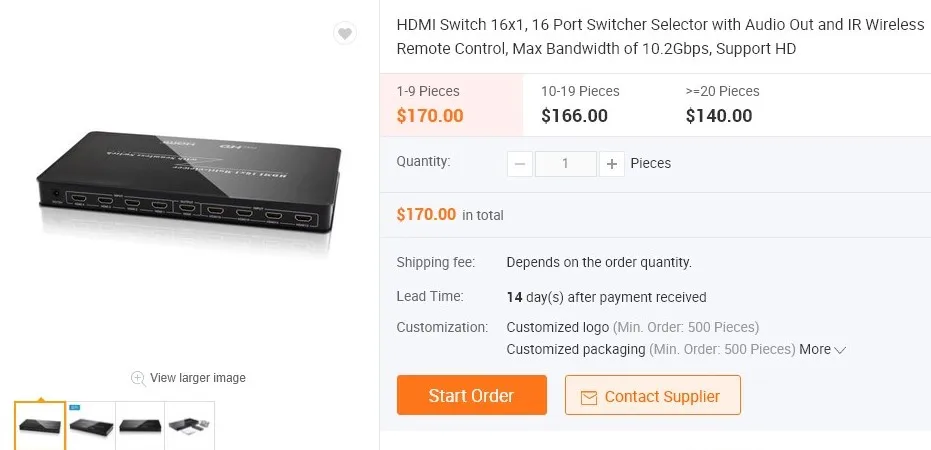Click the magnifier icon under the product photo
The height and width of the screenshot is (450, 931).
point(138,378)
